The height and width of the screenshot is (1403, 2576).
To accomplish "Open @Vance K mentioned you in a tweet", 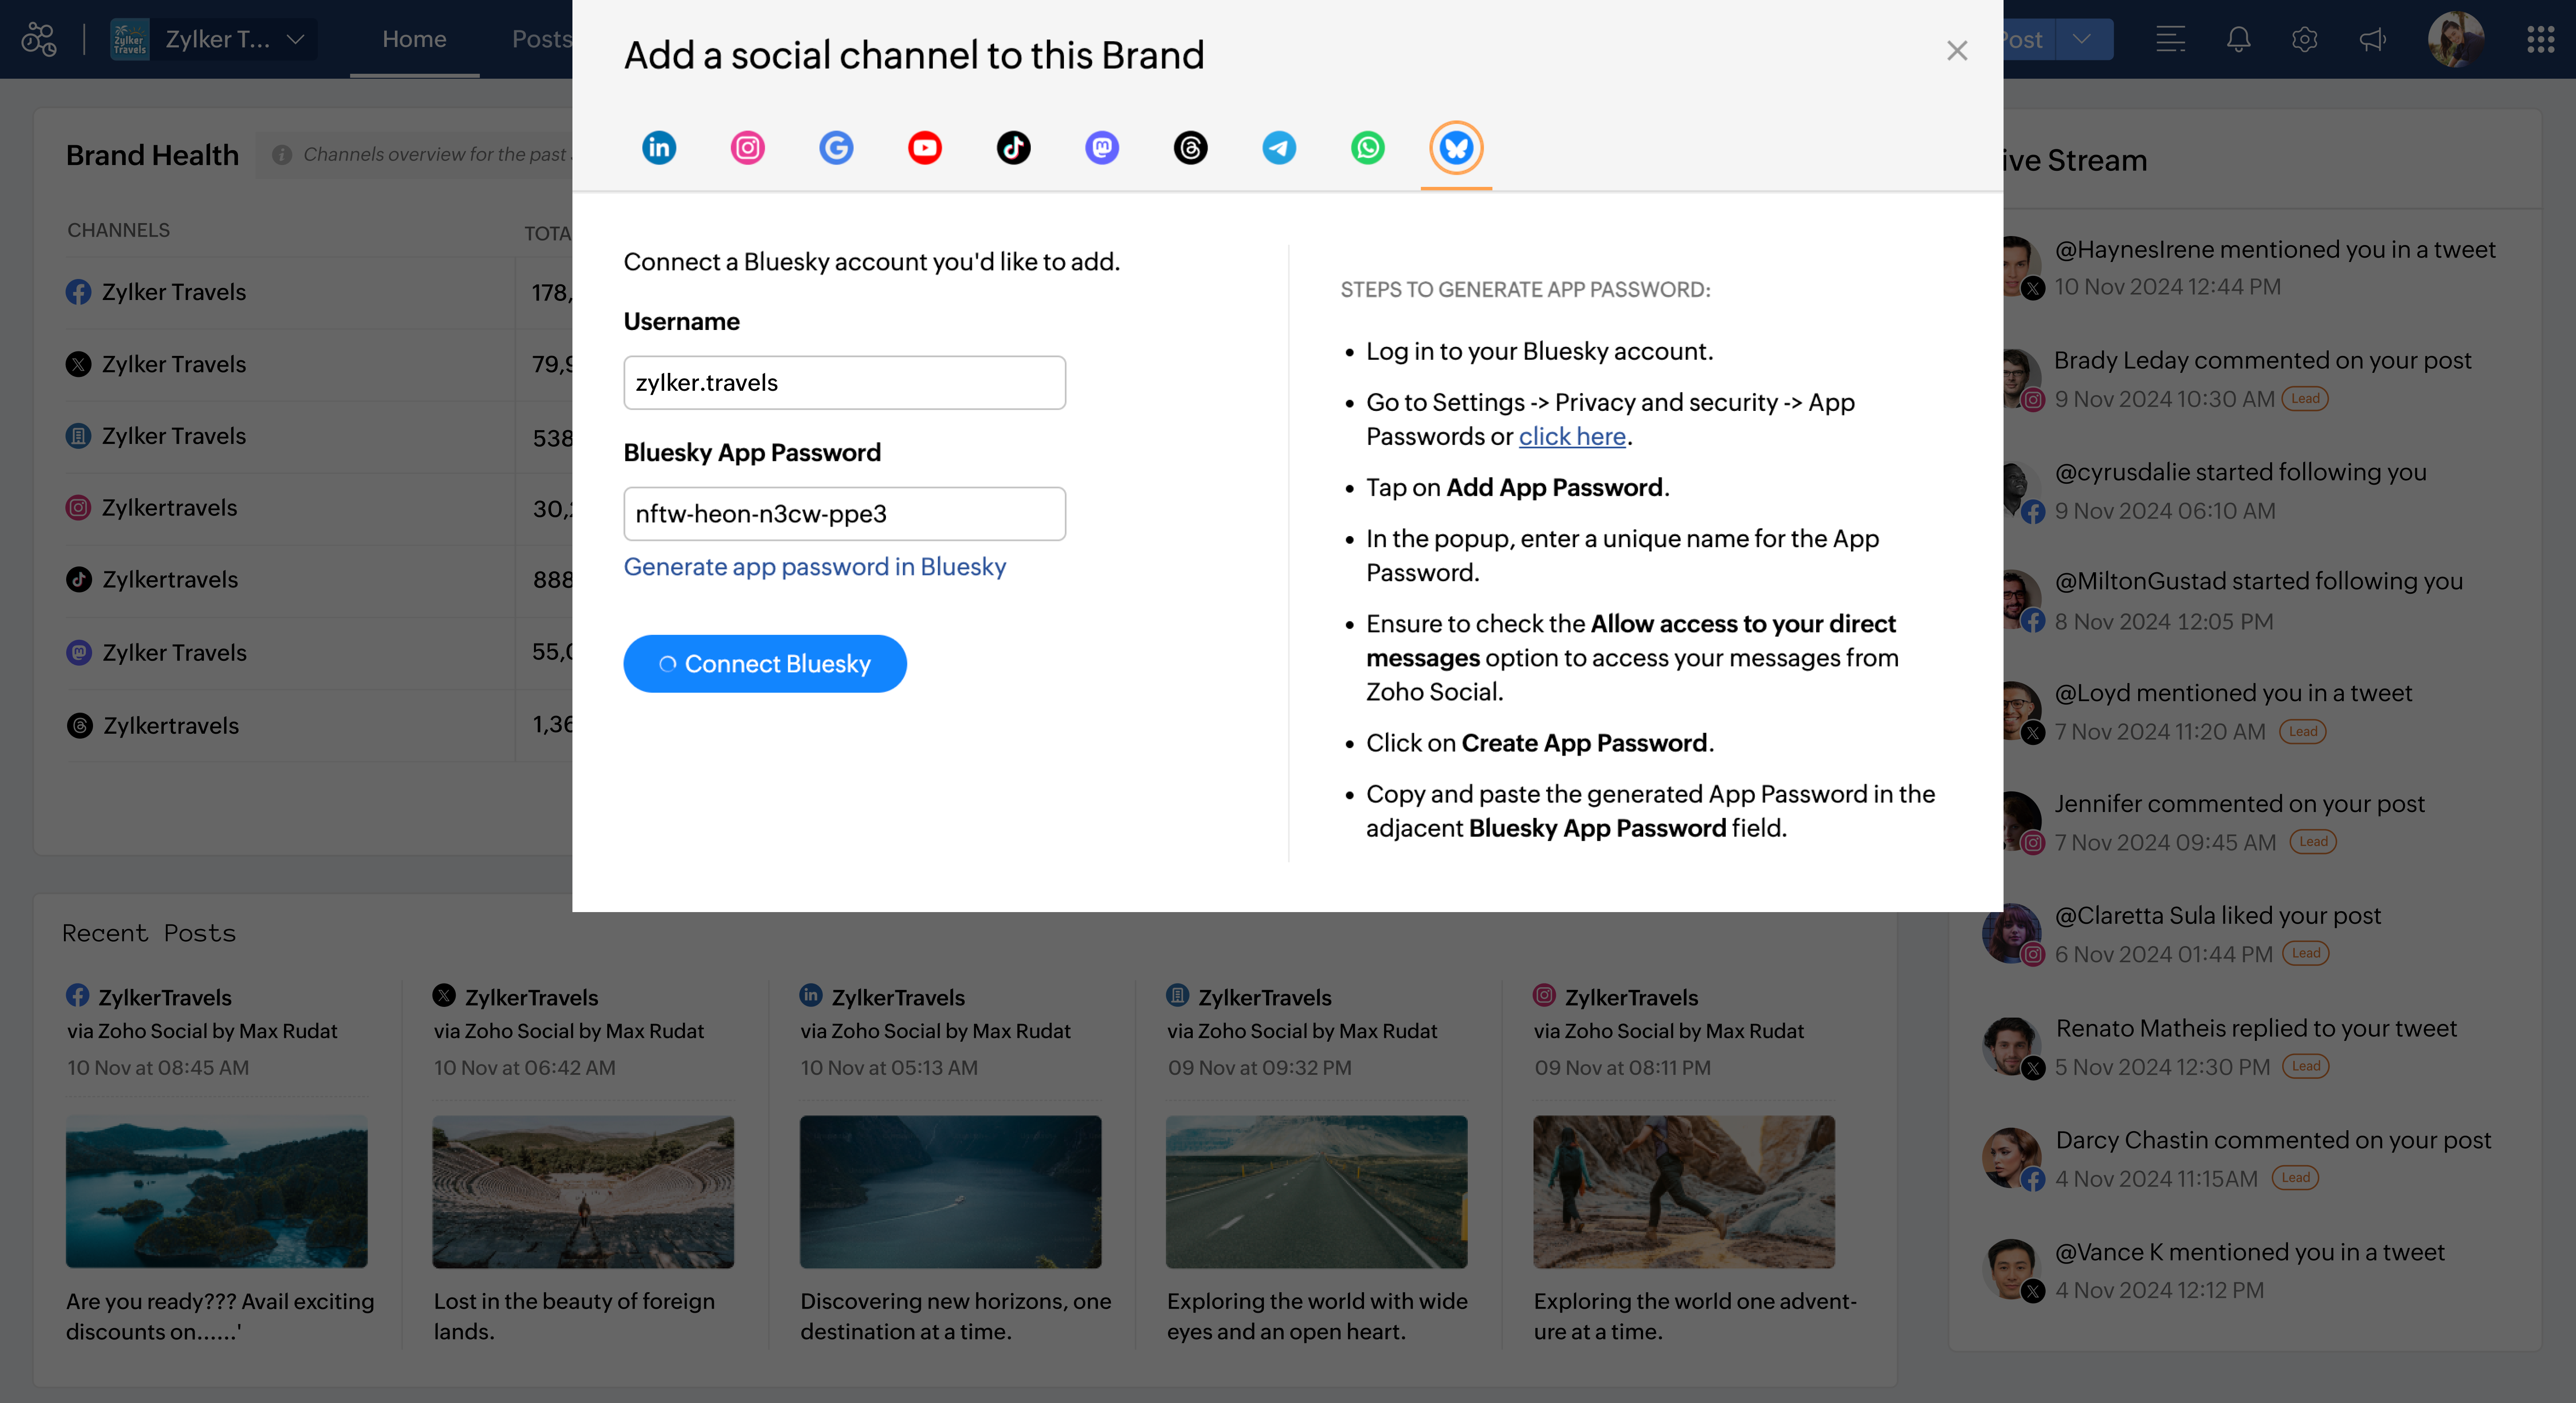I will point(2249,1253).
